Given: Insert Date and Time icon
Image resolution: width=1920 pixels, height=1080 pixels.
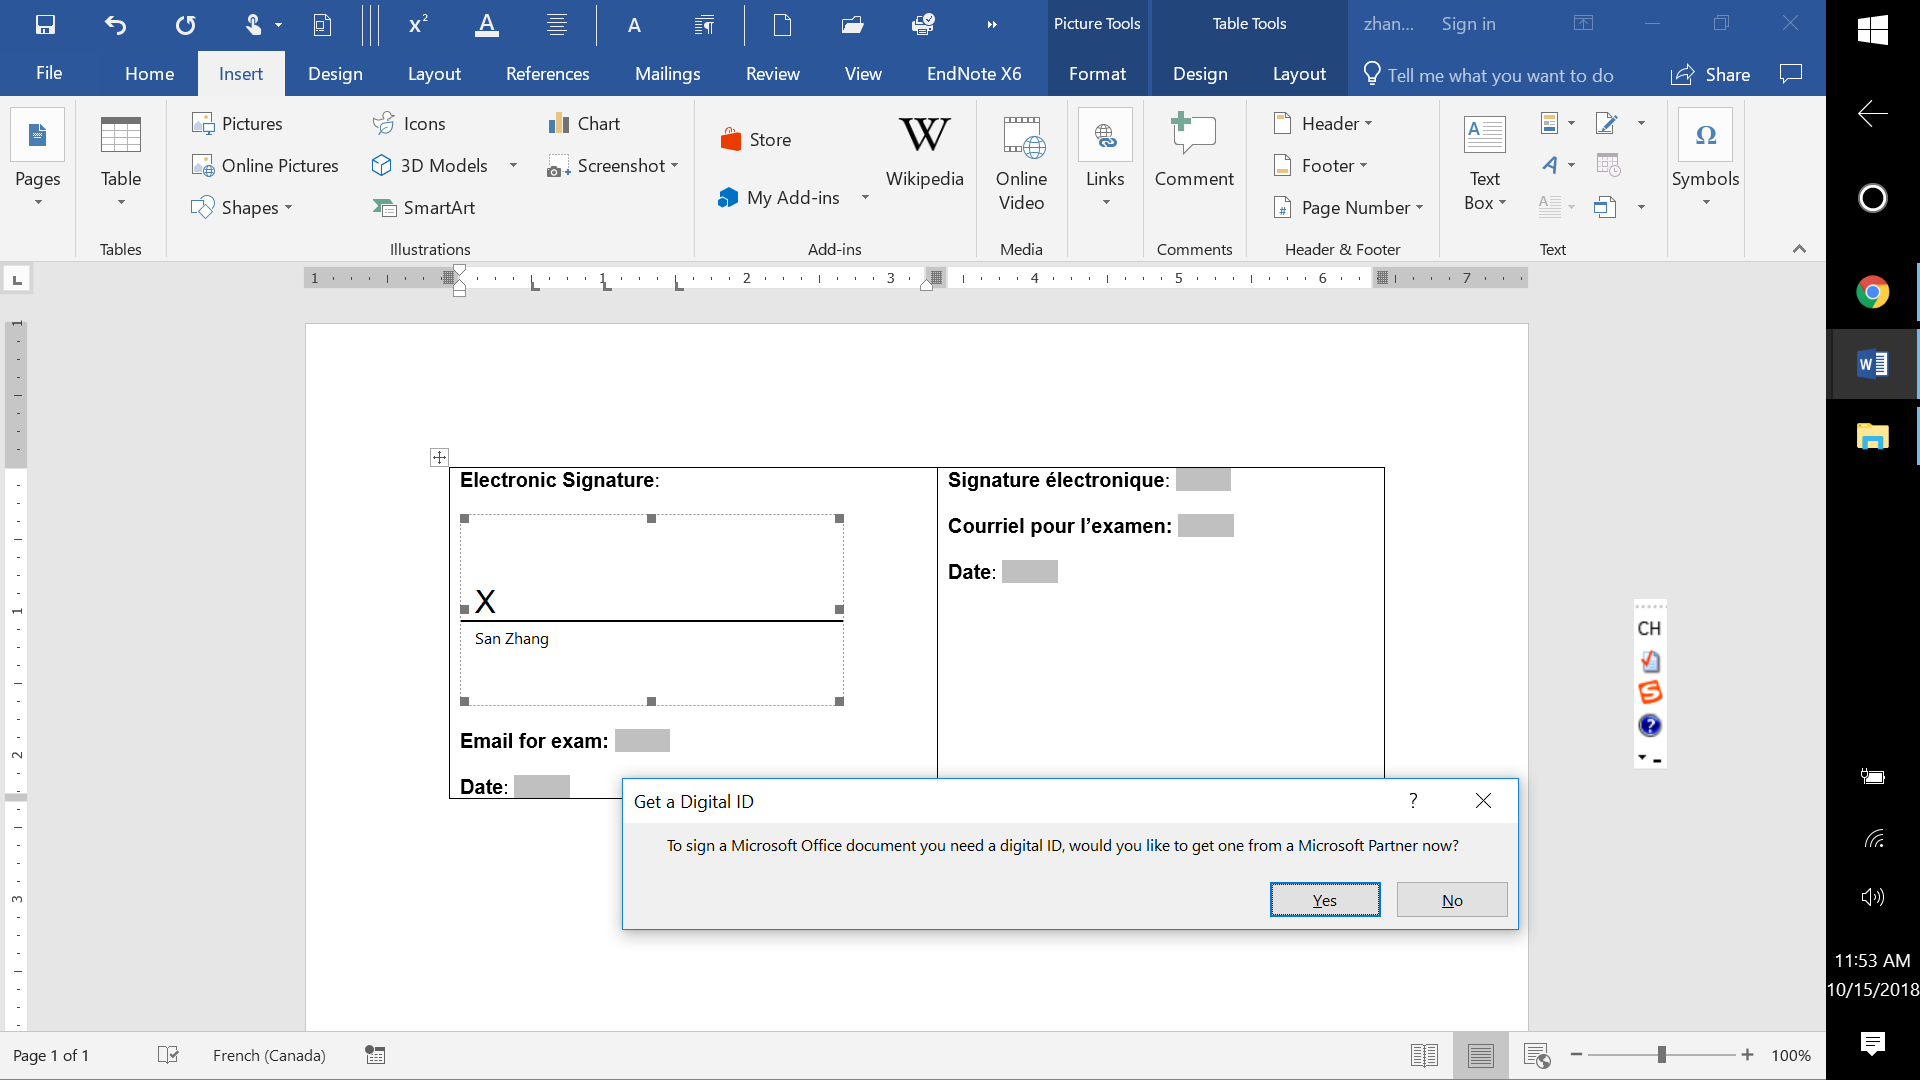Looking at the screenshot, I should coord(1608,166).
